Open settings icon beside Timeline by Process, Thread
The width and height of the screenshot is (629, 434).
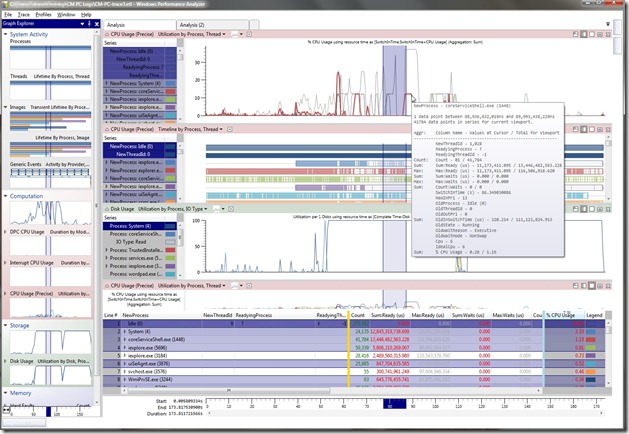click(x=229, y=129)
